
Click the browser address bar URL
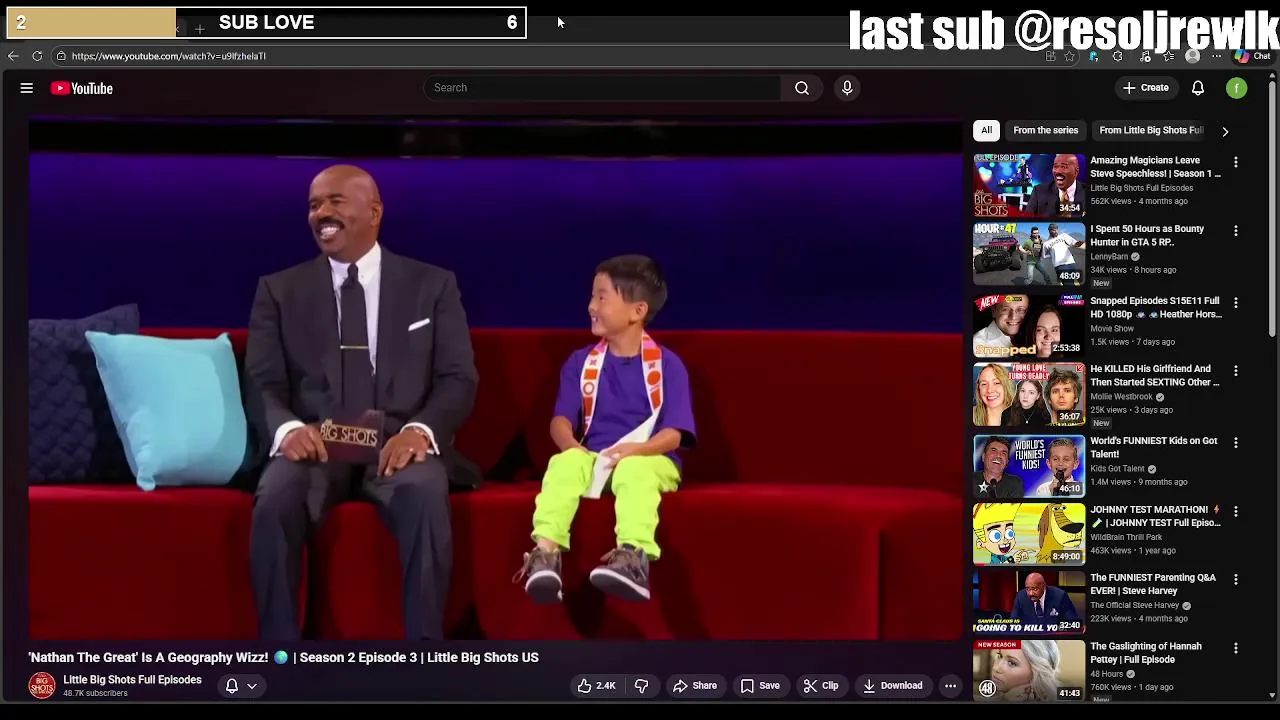pos(169,56)
